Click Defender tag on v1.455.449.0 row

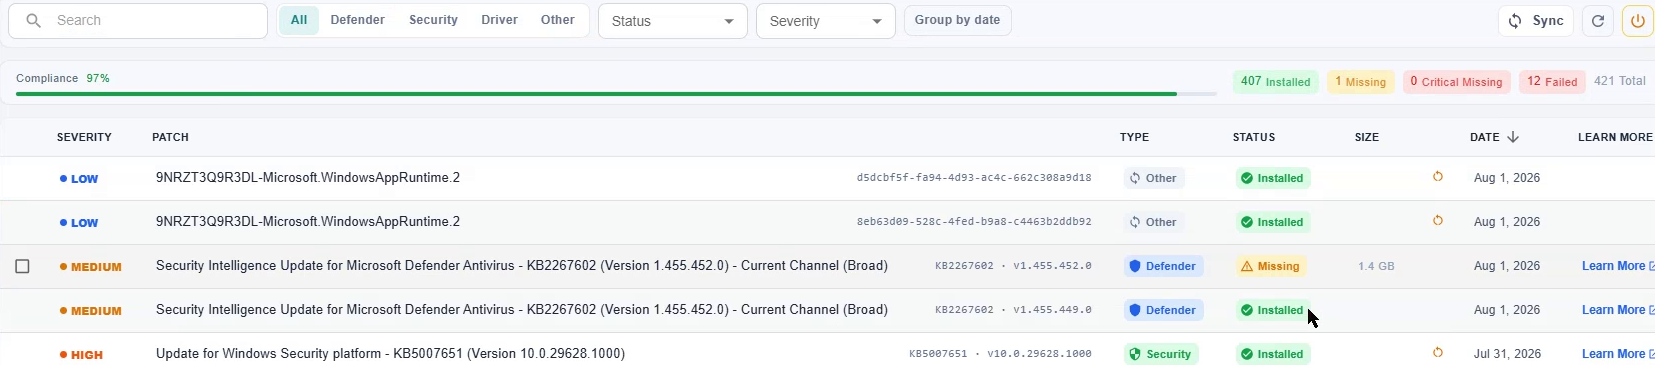tap(1163, 310)
